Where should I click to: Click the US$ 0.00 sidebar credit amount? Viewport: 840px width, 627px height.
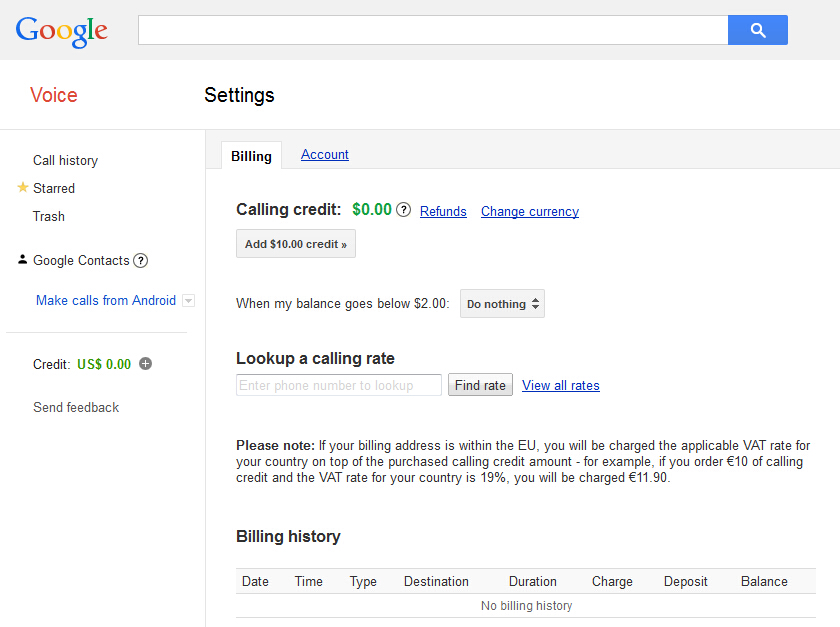click(x=104, y=364)
